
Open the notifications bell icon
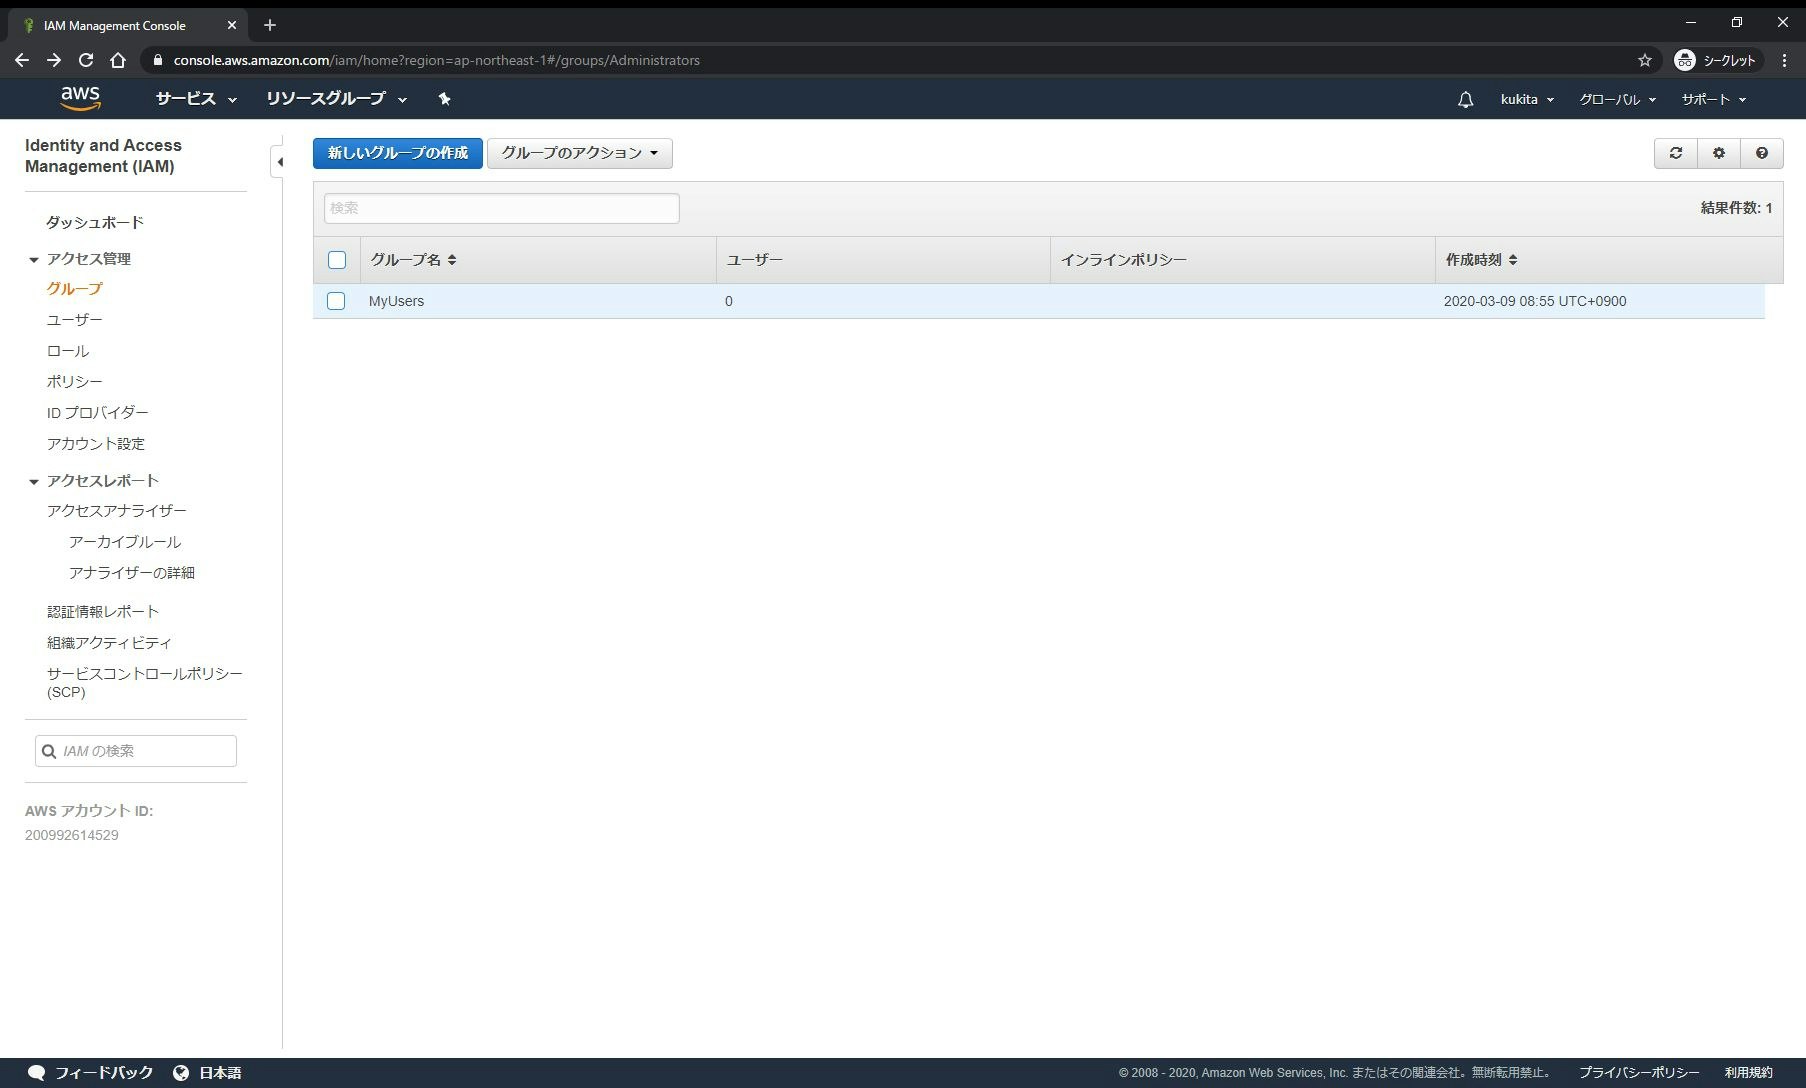(x=1465, y=99)
